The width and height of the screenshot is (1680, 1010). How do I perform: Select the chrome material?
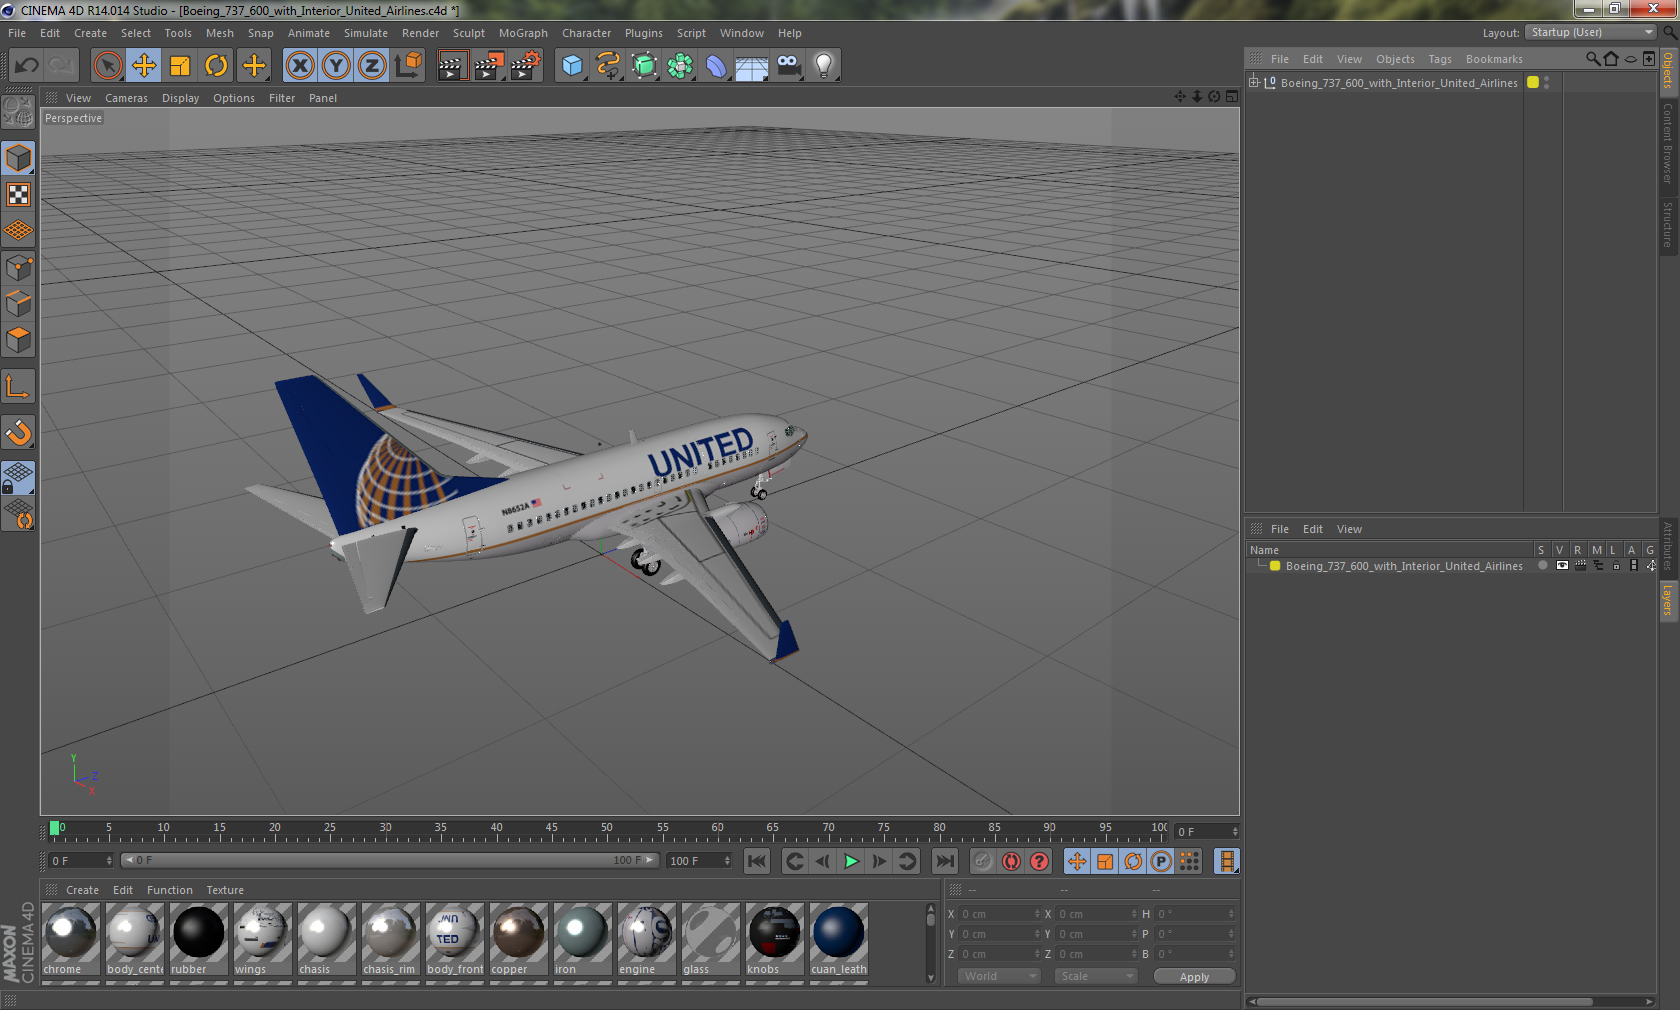70,940
